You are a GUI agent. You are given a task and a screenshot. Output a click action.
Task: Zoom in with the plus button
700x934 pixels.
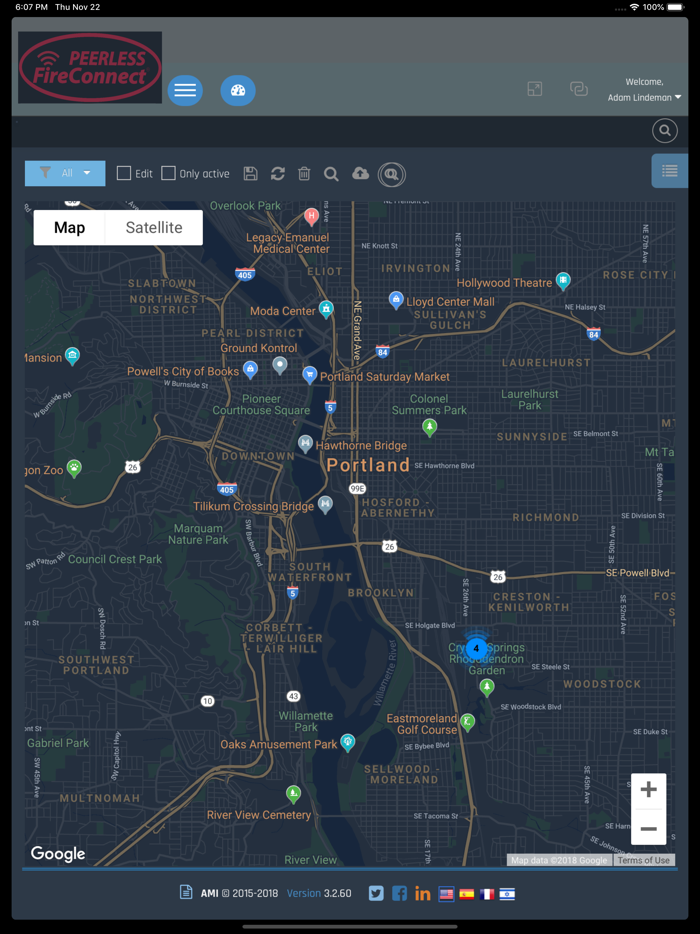click(x=648, y=790)
